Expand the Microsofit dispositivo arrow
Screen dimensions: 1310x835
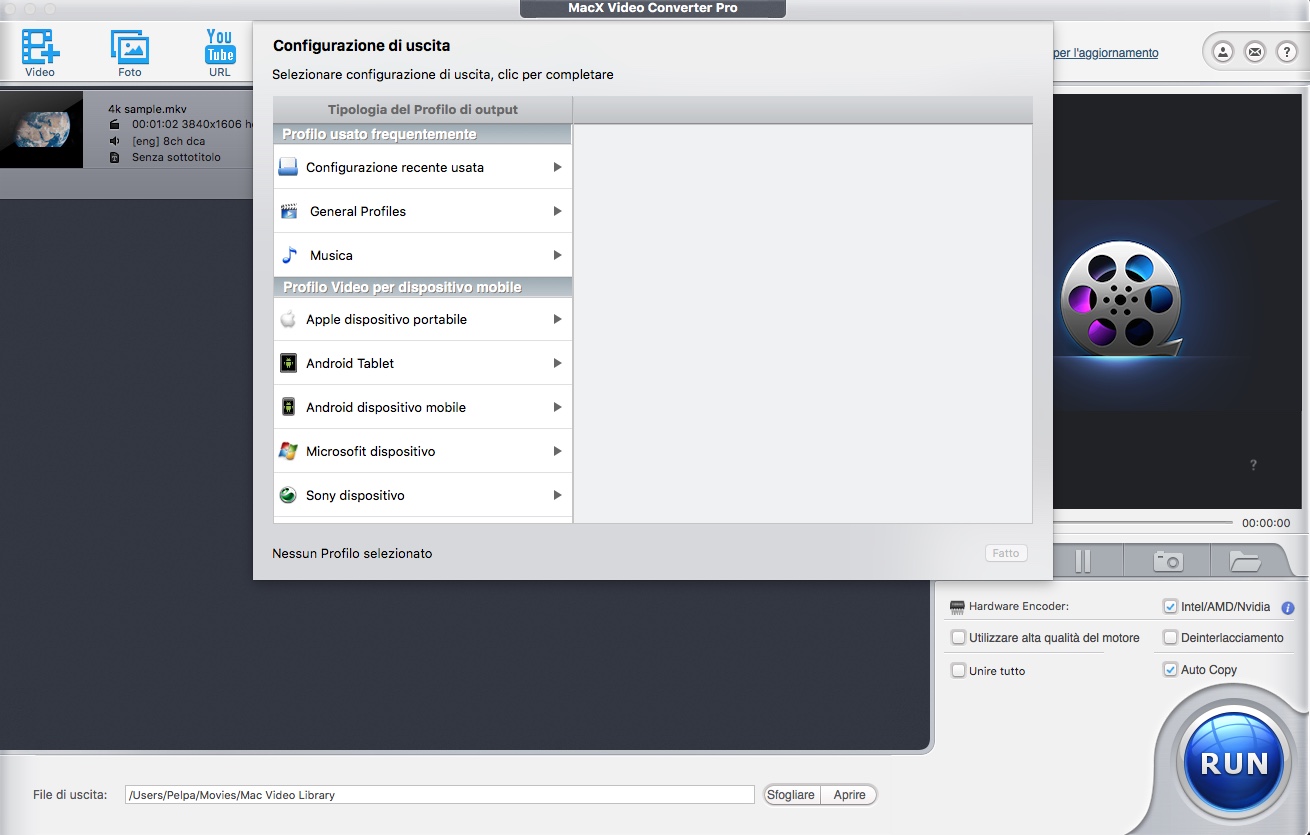557,451
